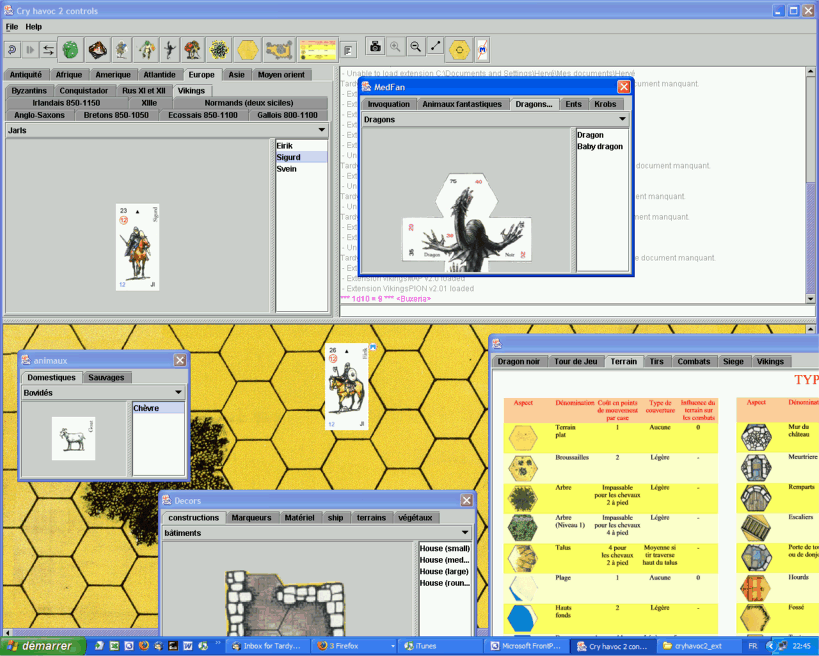
Task: Click the camera snapshot toolbar icon
Action: (375, 47)
